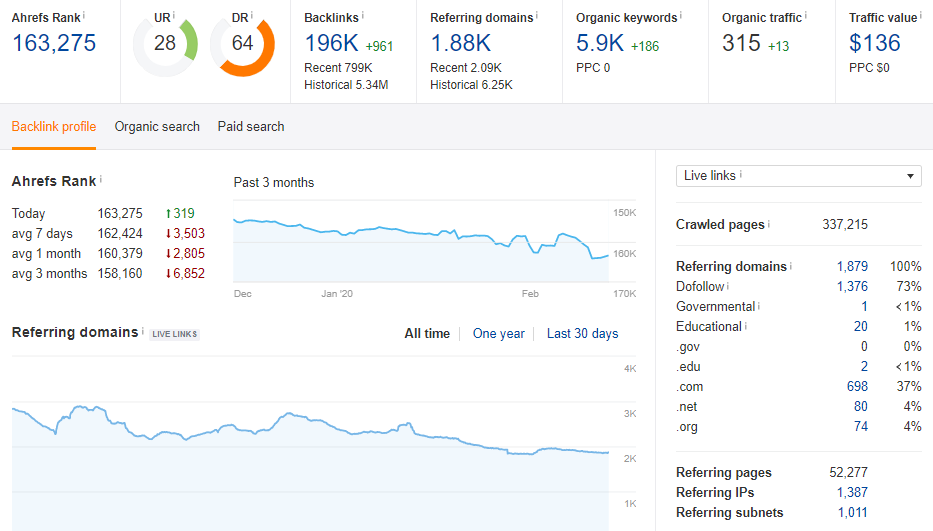Viewport: 933px width, 531px height.
Task: Open the 1,387 referring IPs count
Action: 852,492
